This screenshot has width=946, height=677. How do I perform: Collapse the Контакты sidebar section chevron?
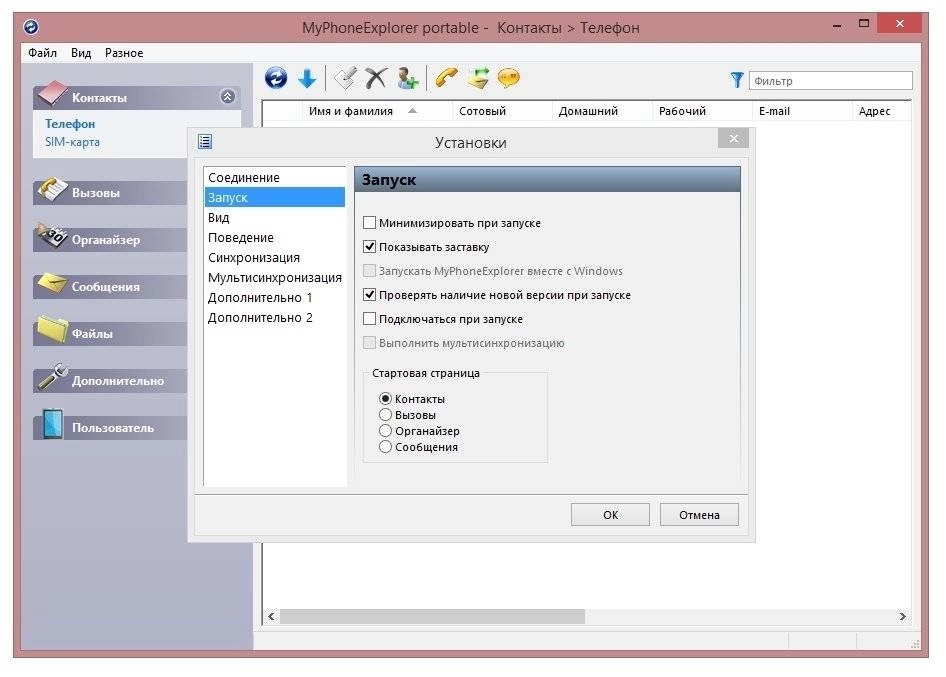[227, 97]
